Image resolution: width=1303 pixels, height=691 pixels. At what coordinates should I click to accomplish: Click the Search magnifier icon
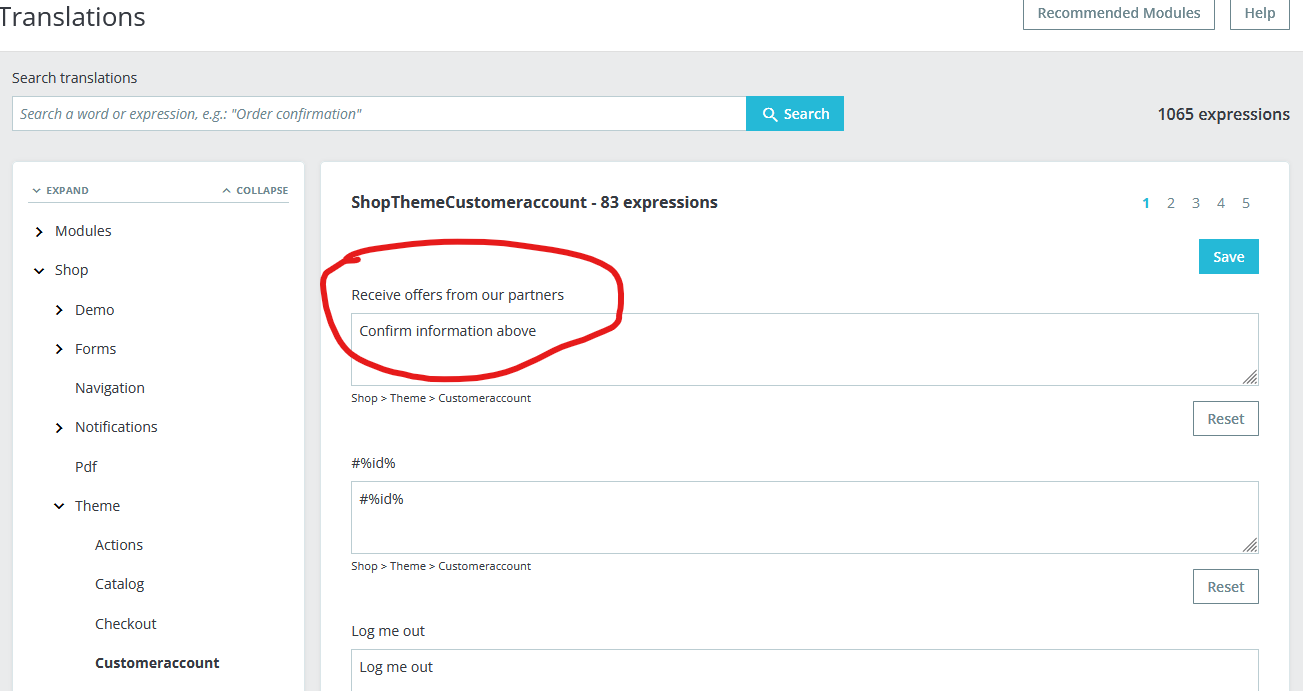(770, 114)
